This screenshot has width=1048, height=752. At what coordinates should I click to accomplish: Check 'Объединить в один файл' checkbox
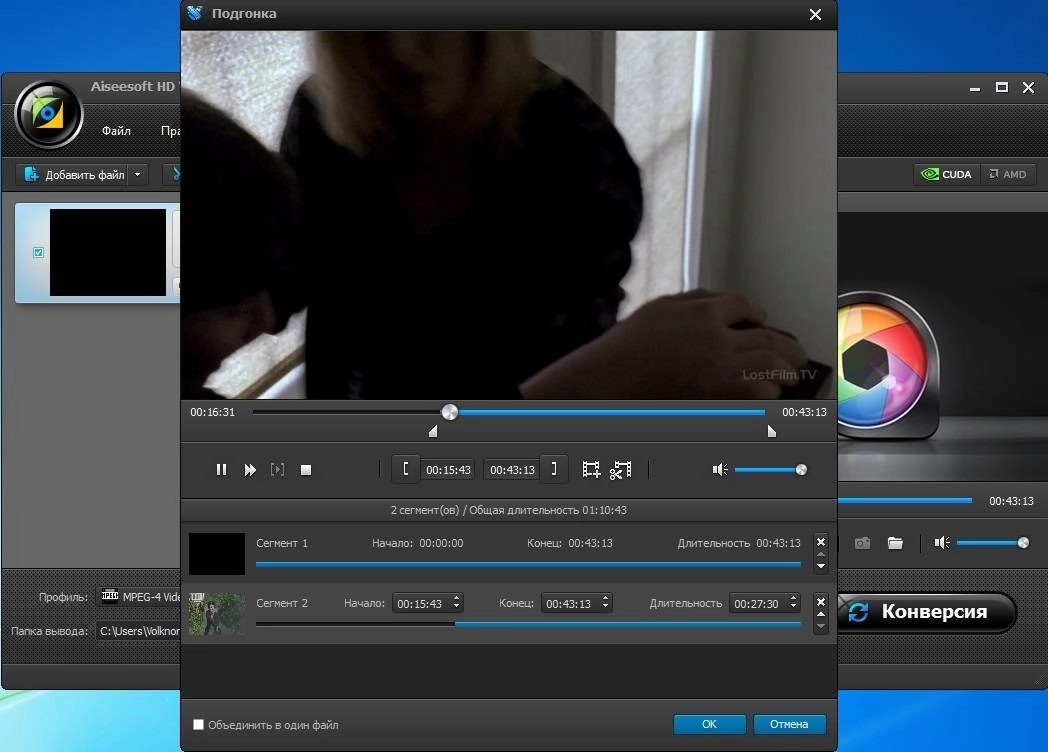point(199,725)
